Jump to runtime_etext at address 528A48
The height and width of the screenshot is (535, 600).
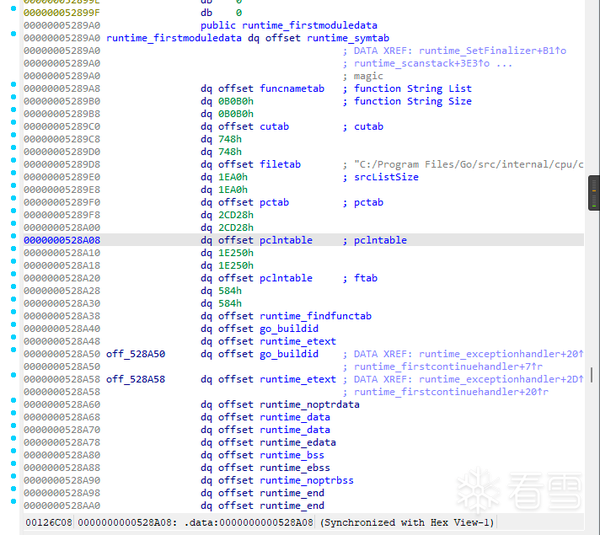point(298,341)
